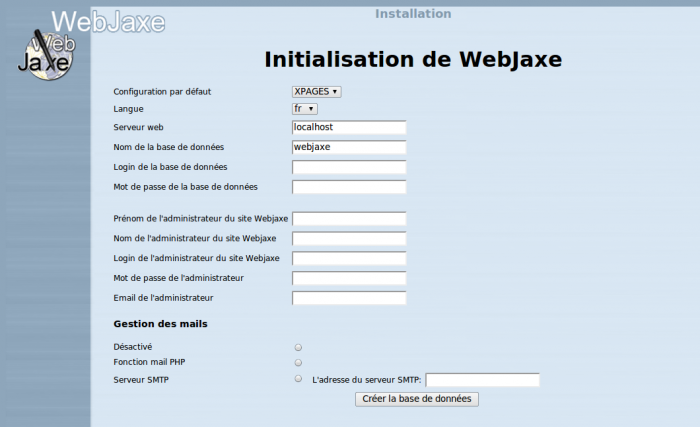Open the Configuration par défaut dropdown
700x427 pixels.
(x=317, y=91)
